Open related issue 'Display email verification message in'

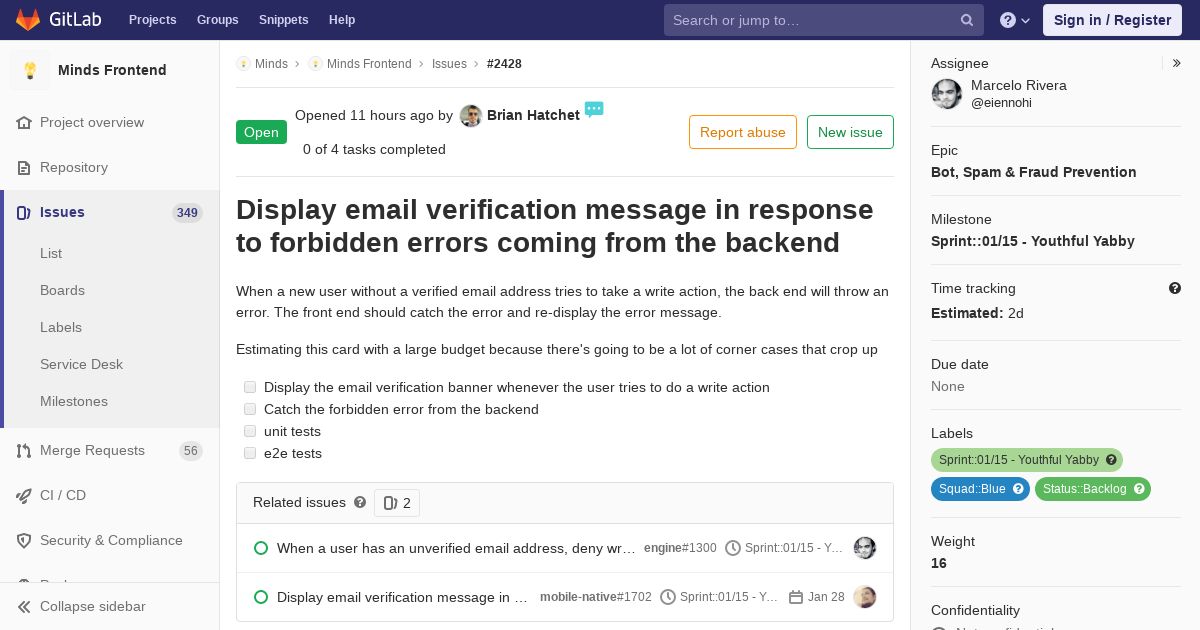pyautogui.click(x=402, y=597)
